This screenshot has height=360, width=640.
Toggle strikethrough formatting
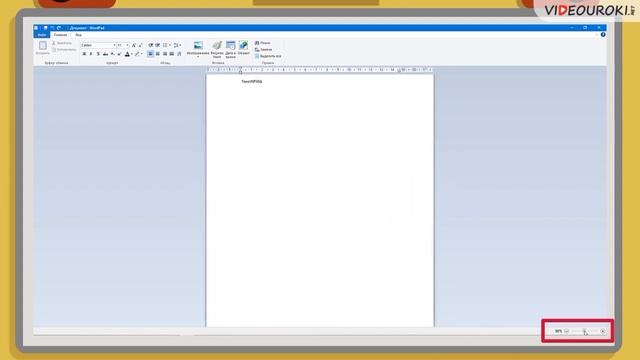point(105,54)
